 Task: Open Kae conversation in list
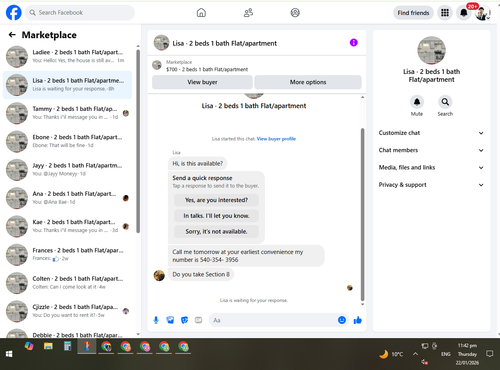tap(67, 227)
